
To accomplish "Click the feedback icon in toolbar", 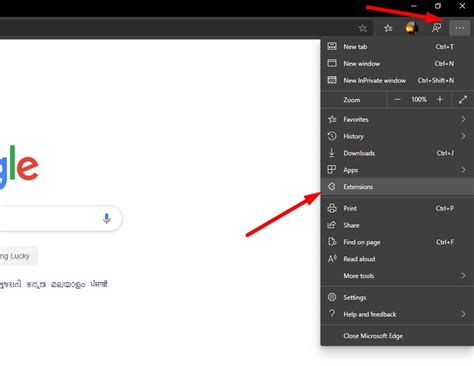I will click(x=436, y=28).
